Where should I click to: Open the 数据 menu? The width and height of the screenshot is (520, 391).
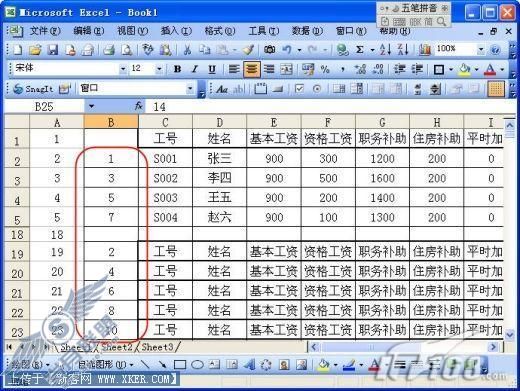tap(307, 31)
